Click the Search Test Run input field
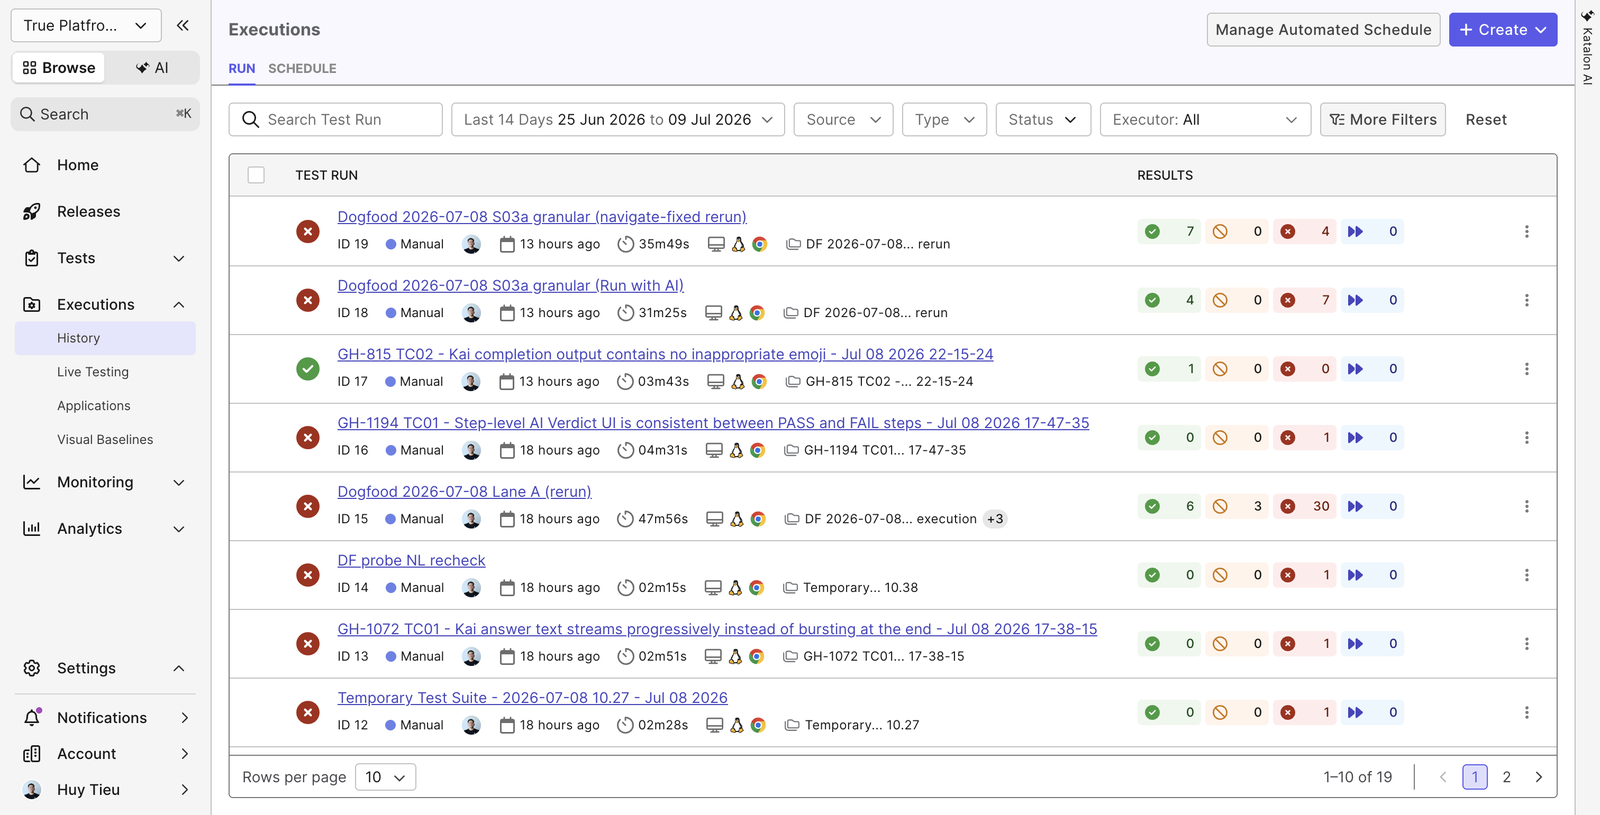 tap(336, 119)
